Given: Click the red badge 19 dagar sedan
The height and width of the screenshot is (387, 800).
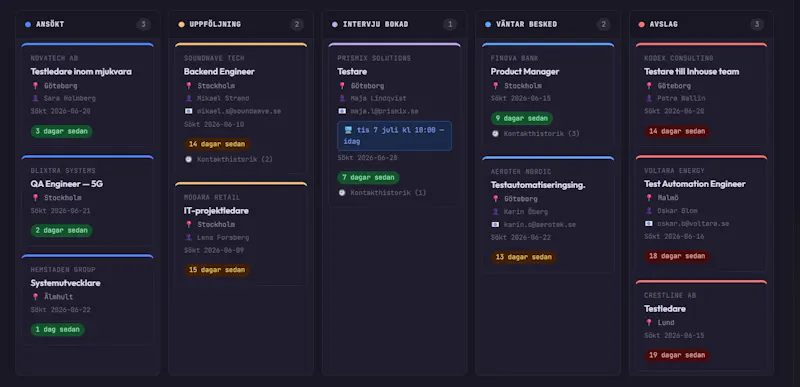Looking at the screenshot, I should [677, 355].
